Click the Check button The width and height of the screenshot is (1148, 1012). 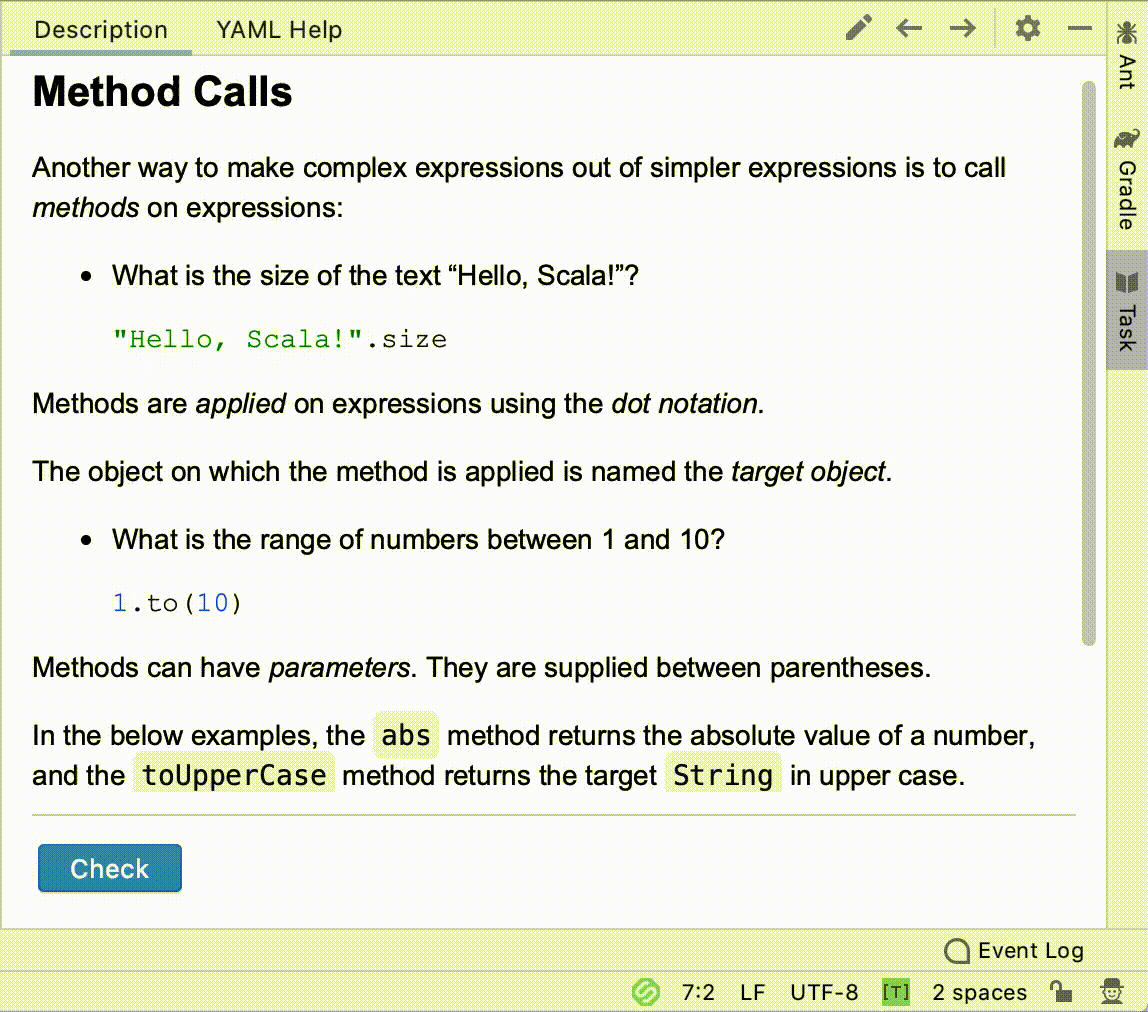110,868
